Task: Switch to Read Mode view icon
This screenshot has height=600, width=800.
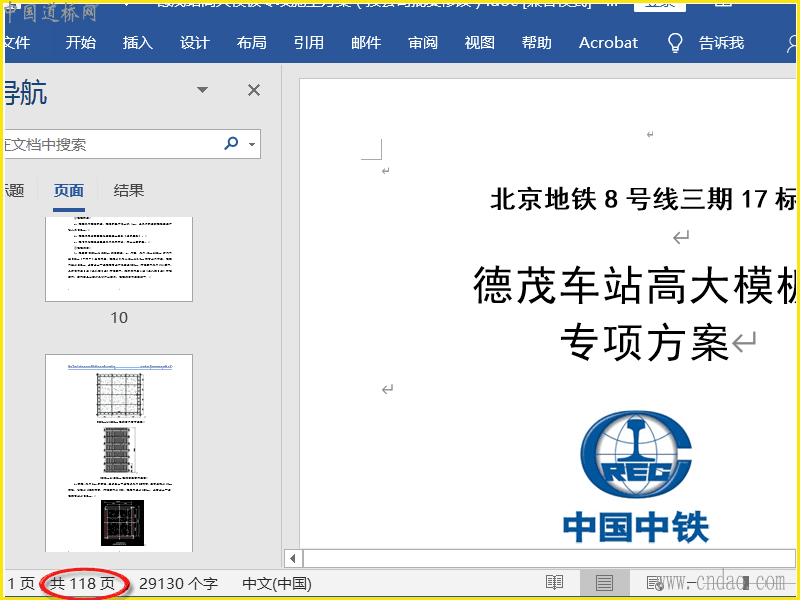Action: pos(554,582)
